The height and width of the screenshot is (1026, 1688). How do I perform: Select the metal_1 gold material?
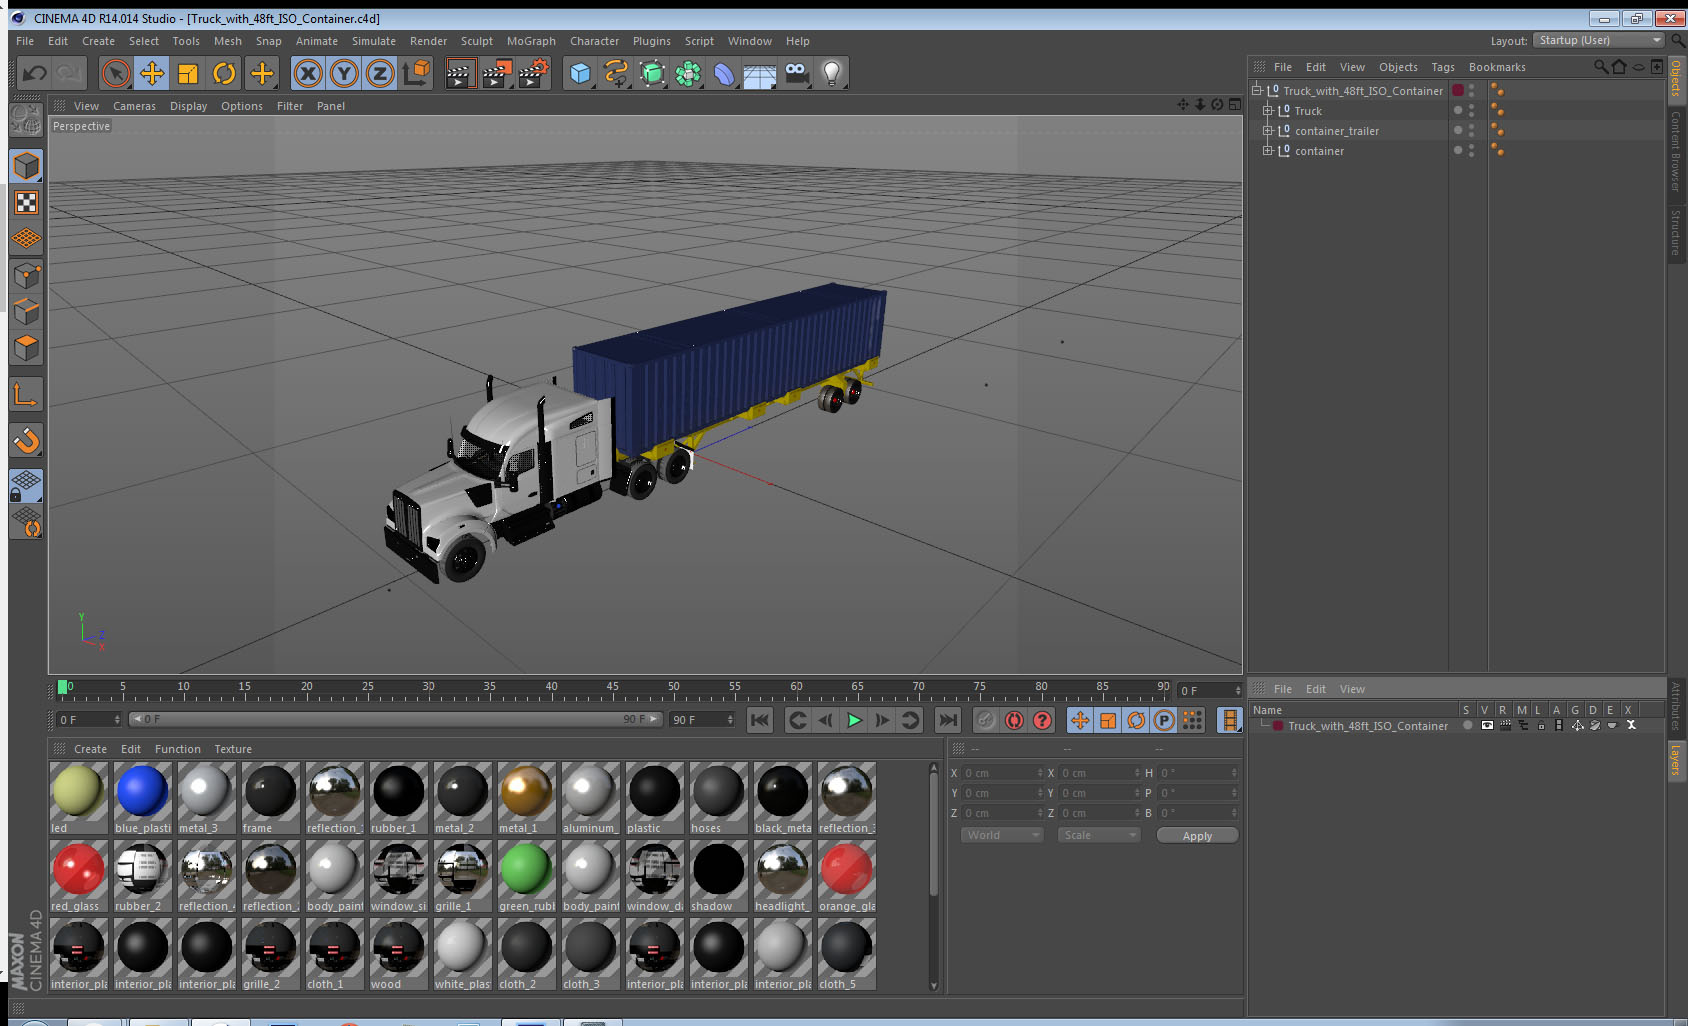click(527, 798)
